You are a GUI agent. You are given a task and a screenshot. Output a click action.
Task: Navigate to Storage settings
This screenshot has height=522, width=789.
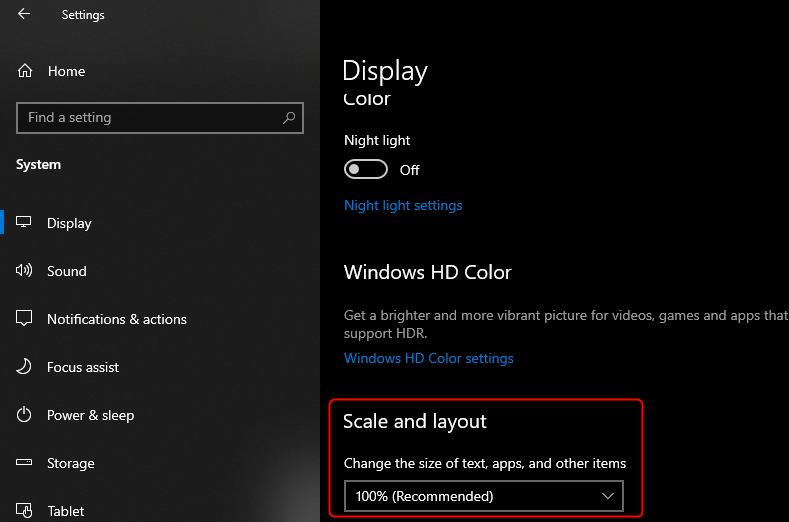coord(70,463)
